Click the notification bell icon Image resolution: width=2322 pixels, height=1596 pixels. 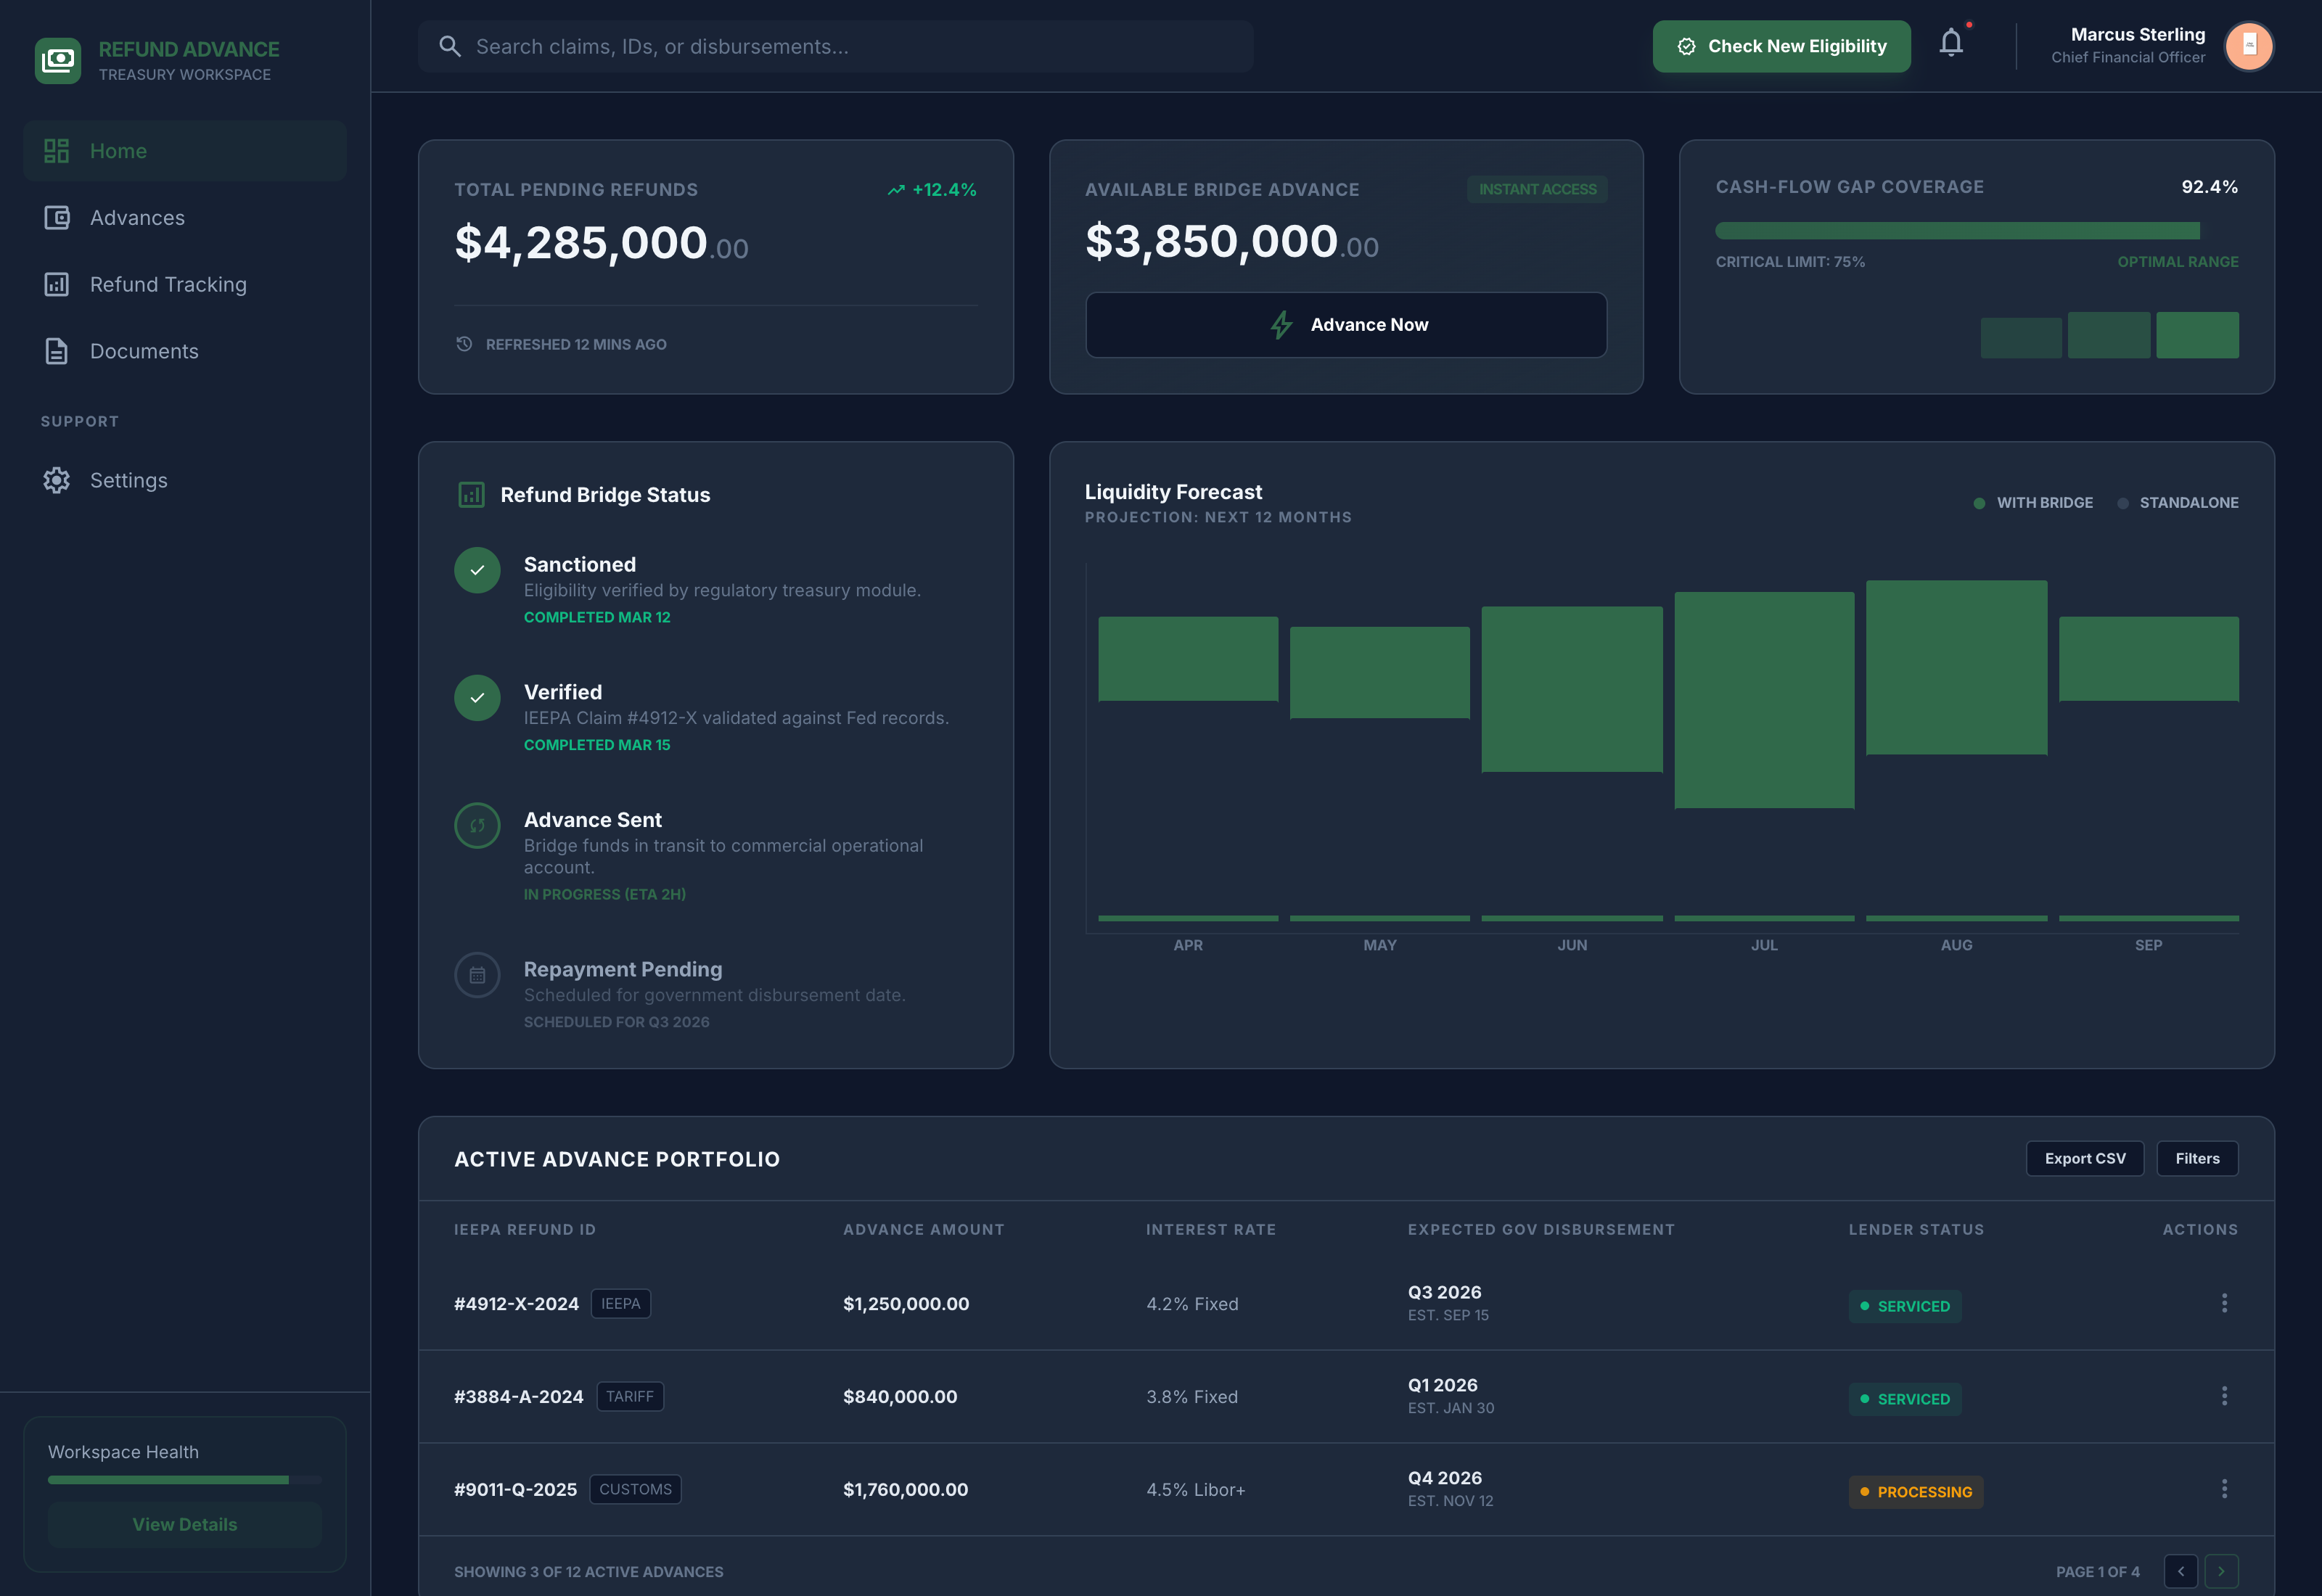point(1950,43)
